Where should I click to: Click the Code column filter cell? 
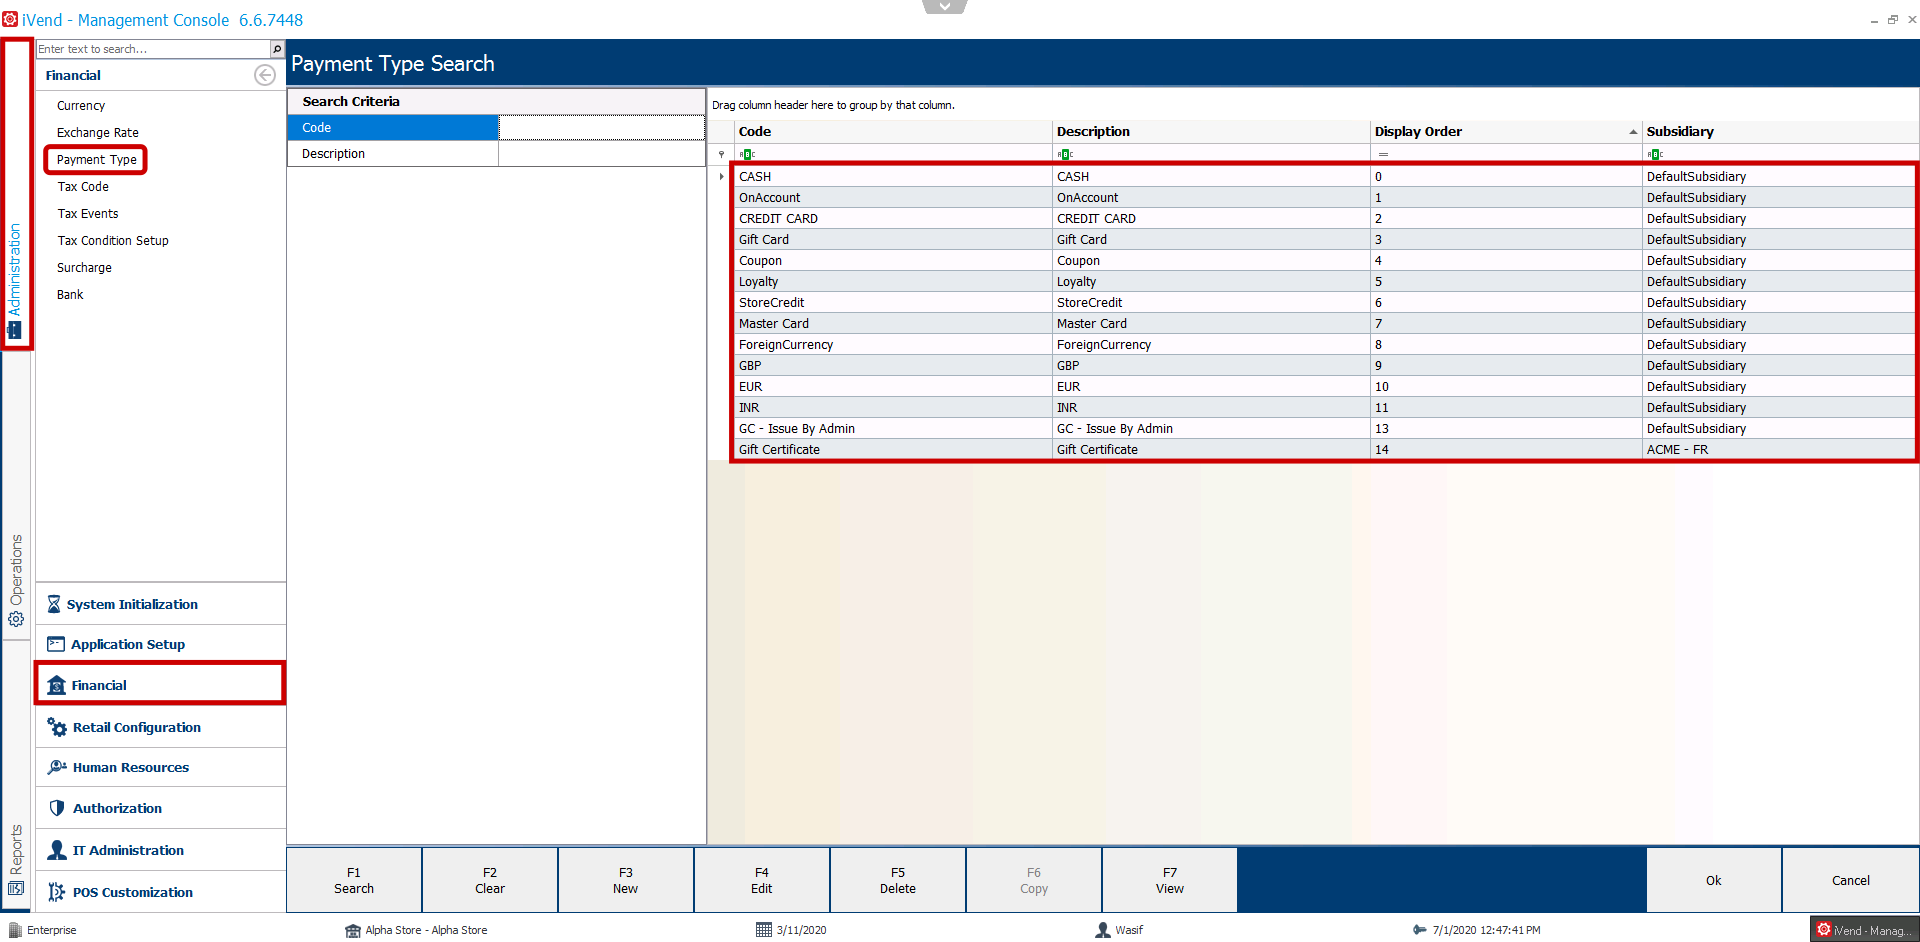tap(893, 154)
